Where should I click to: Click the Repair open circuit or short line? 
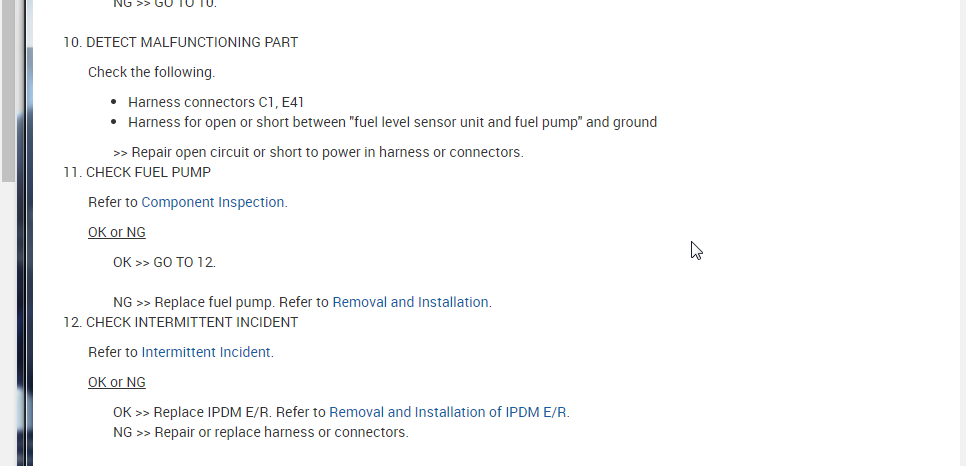pos(318,152)
